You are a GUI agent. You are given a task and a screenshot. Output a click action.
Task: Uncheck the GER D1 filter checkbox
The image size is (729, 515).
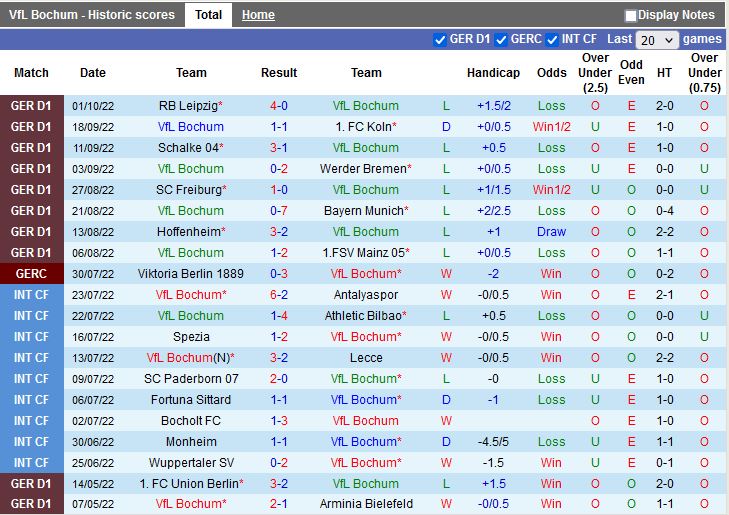(x=439, y=40)
